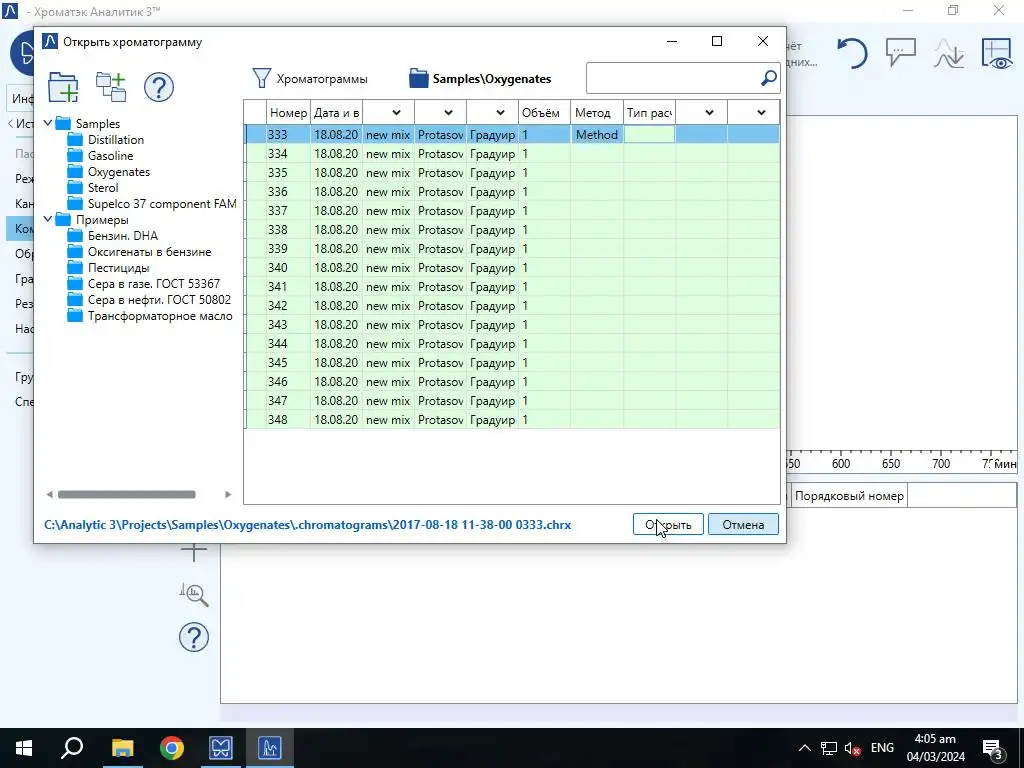Viewport: 1024px width, 768px height.
Task: Select the Oxygenates folder
Action: tap(119, 172)
